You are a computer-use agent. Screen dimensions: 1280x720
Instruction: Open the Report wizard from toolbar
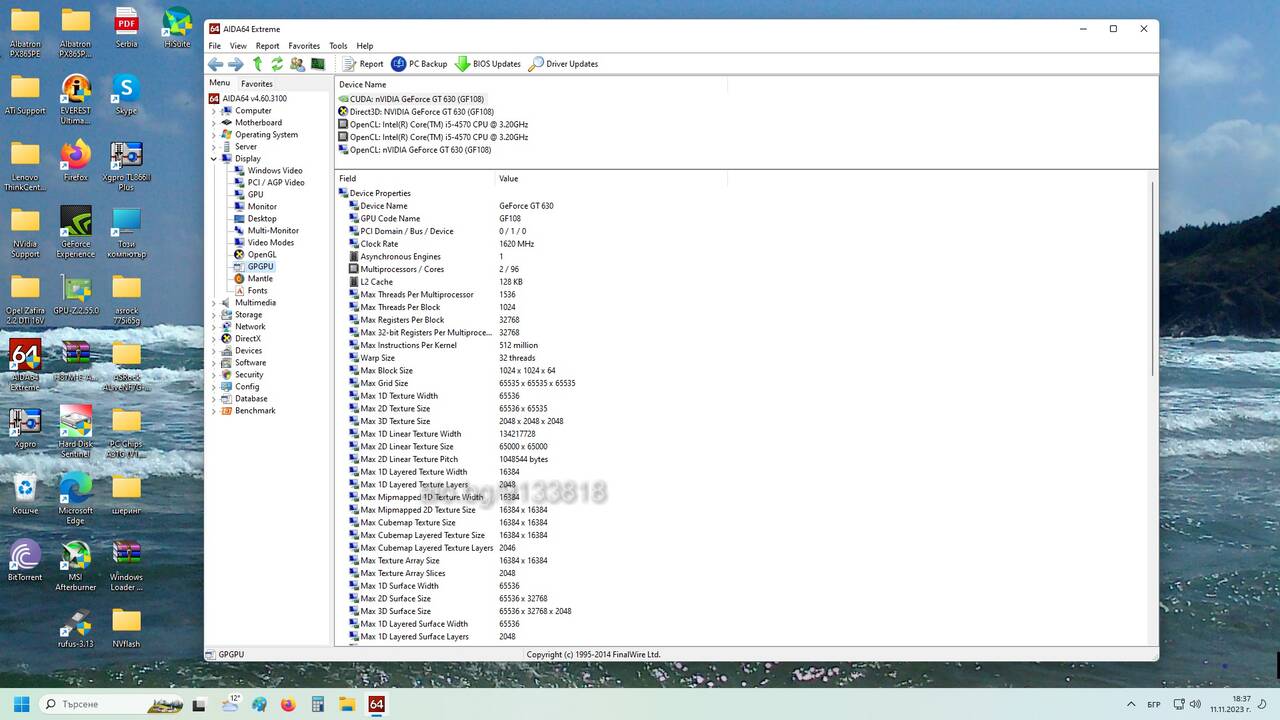click(x=363, y=64)
